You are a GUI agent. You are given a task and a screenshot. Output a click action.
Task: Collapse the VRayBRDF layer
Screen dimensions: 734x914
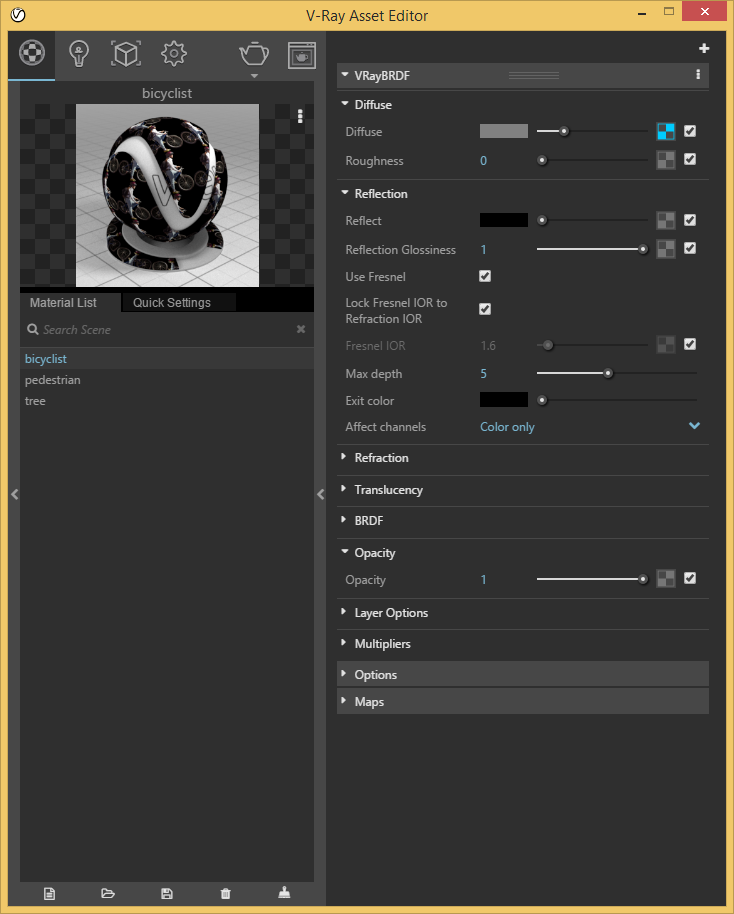tap(345, 75)
